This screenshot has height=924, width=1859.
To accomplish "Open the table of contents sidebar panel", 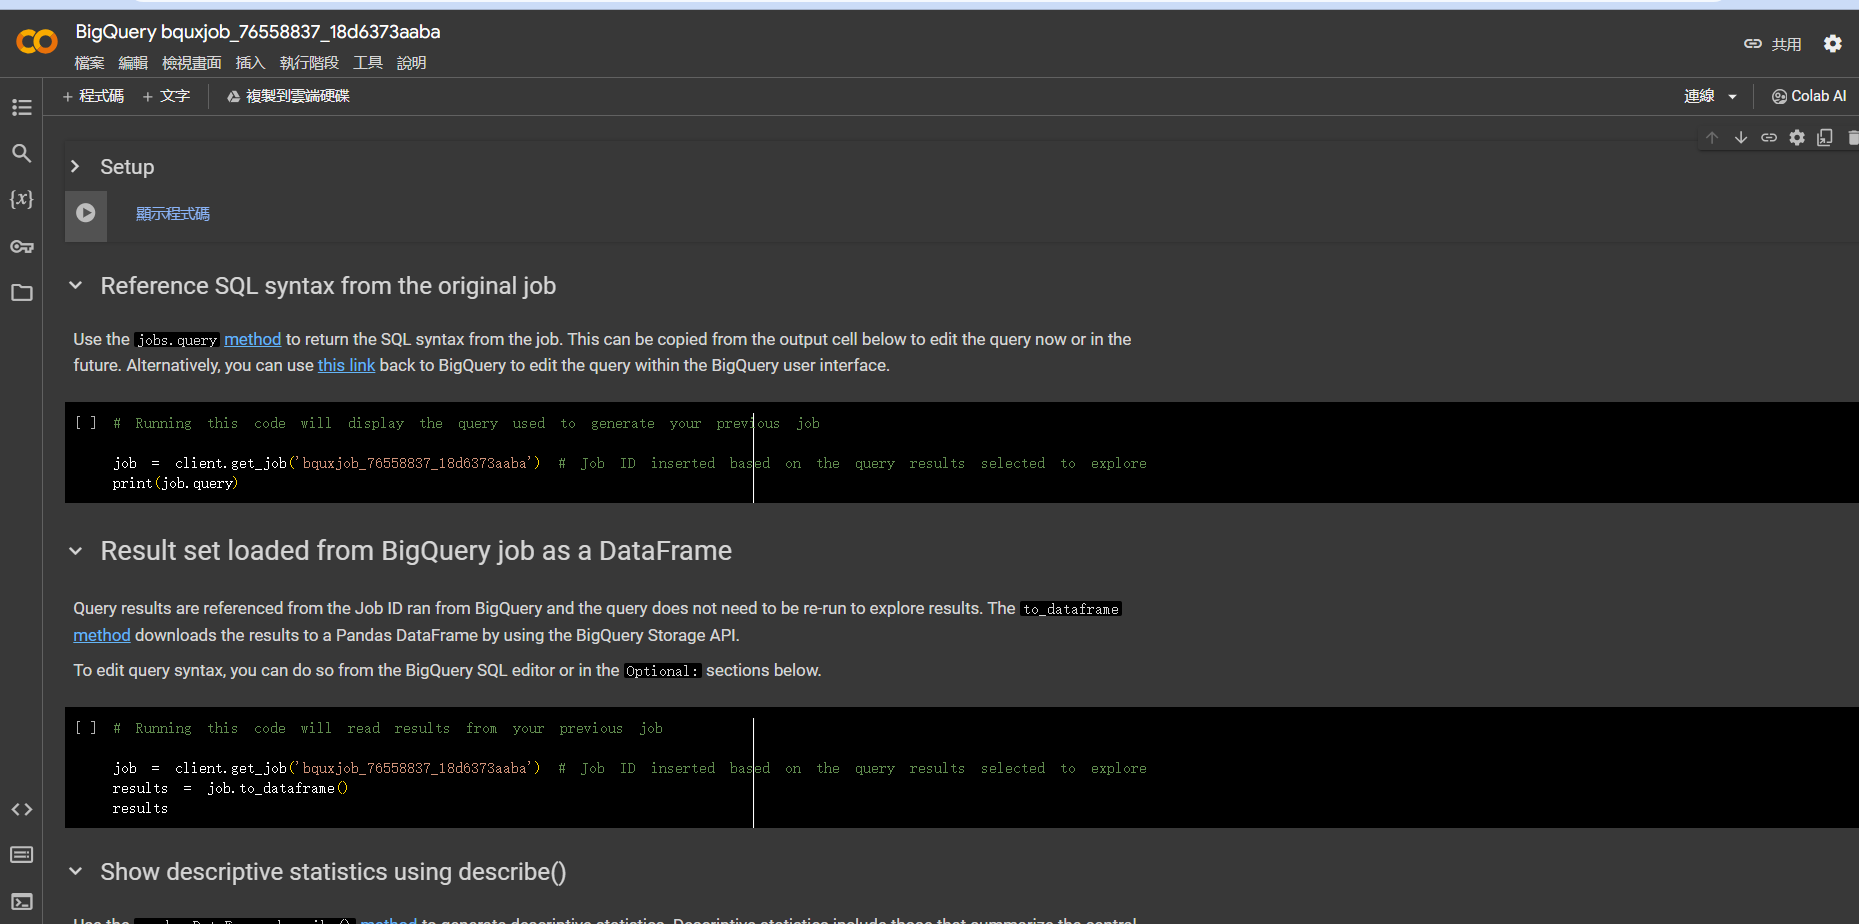I will coord(22,107).
